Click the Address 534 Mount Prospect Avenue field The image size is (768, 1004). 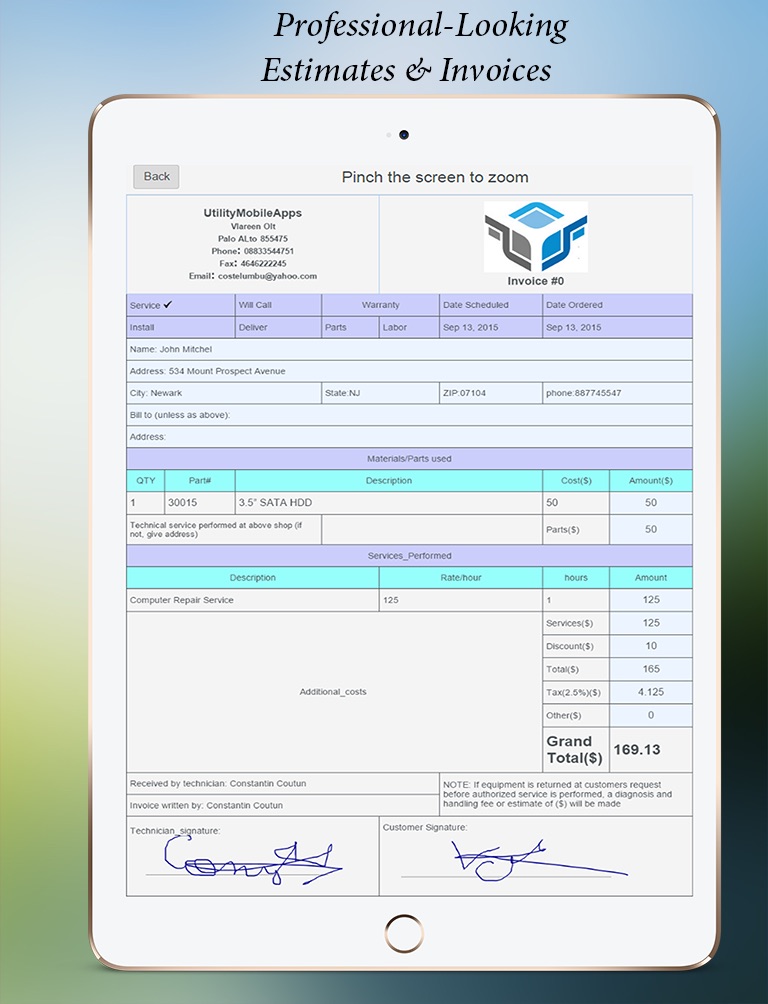click(x=409, y=371)
